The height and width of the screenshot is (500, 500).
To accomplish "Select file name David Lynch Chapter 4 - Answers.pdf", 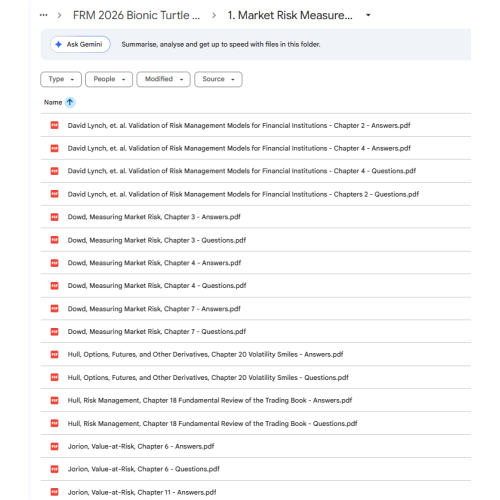I will click(x=239, y=148).
